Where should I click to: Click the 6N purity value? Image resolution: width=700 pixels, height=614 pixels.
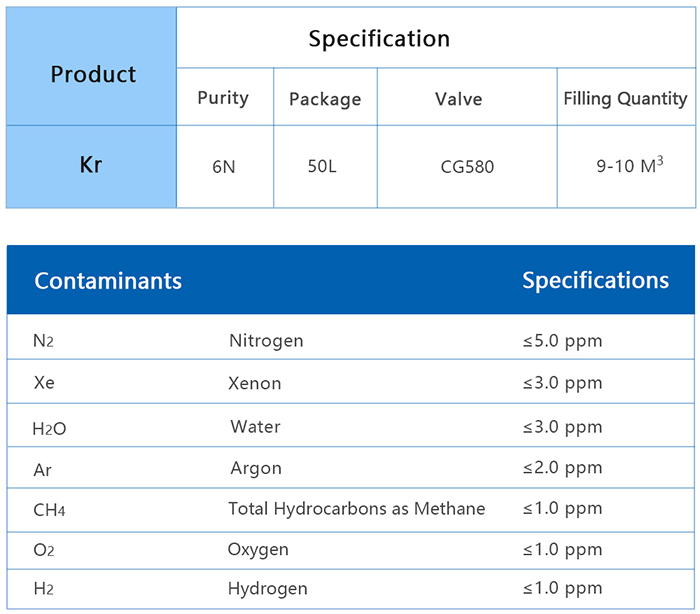(x=224, y=167)
